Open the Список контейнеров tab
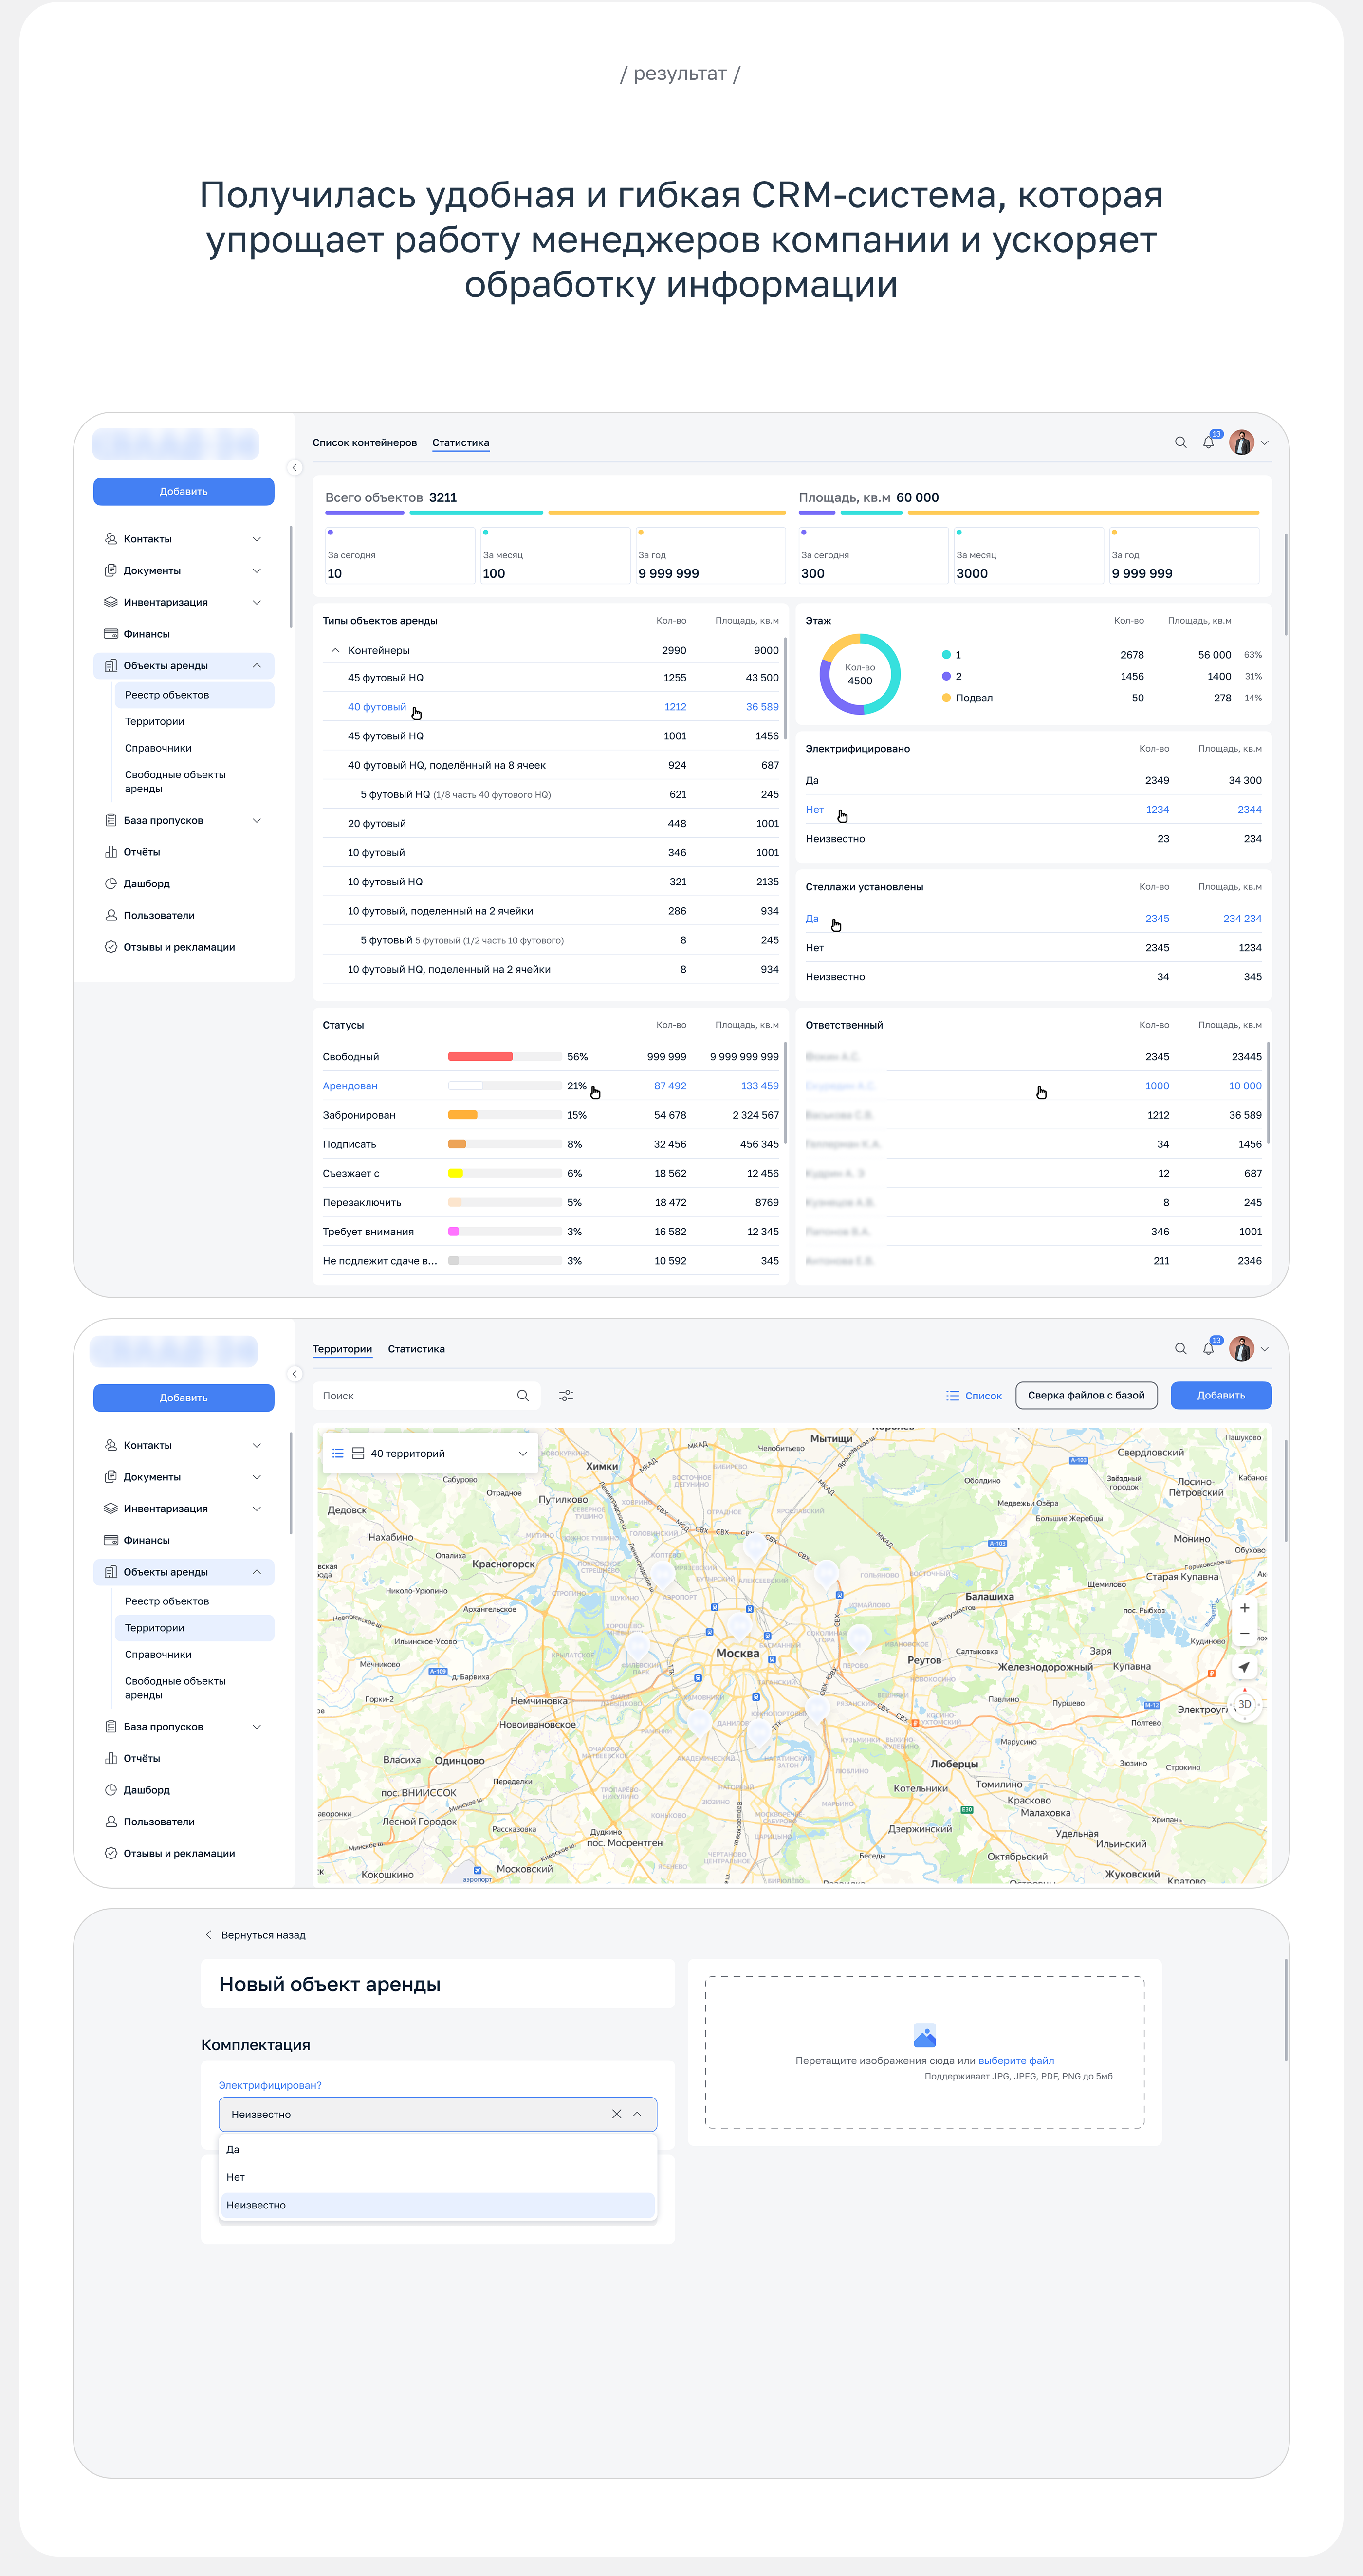The height and width of the screenshot is (2576, 1363). (x=364, y=441)
